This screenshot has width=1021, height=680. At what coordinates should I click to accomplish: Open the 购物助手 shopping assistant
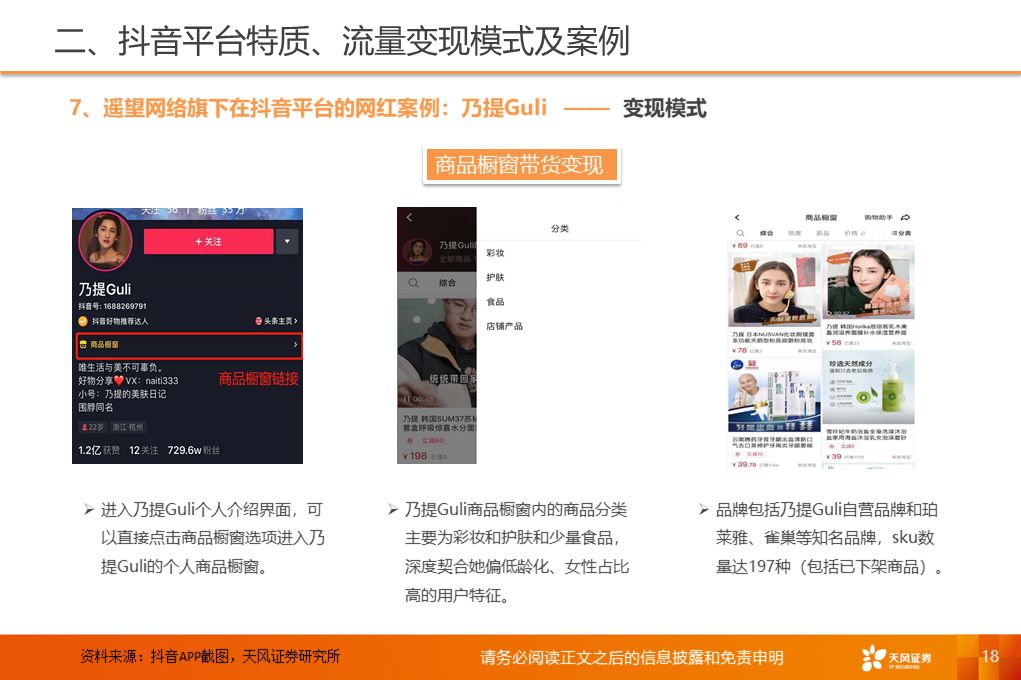[x=878, y=218]
